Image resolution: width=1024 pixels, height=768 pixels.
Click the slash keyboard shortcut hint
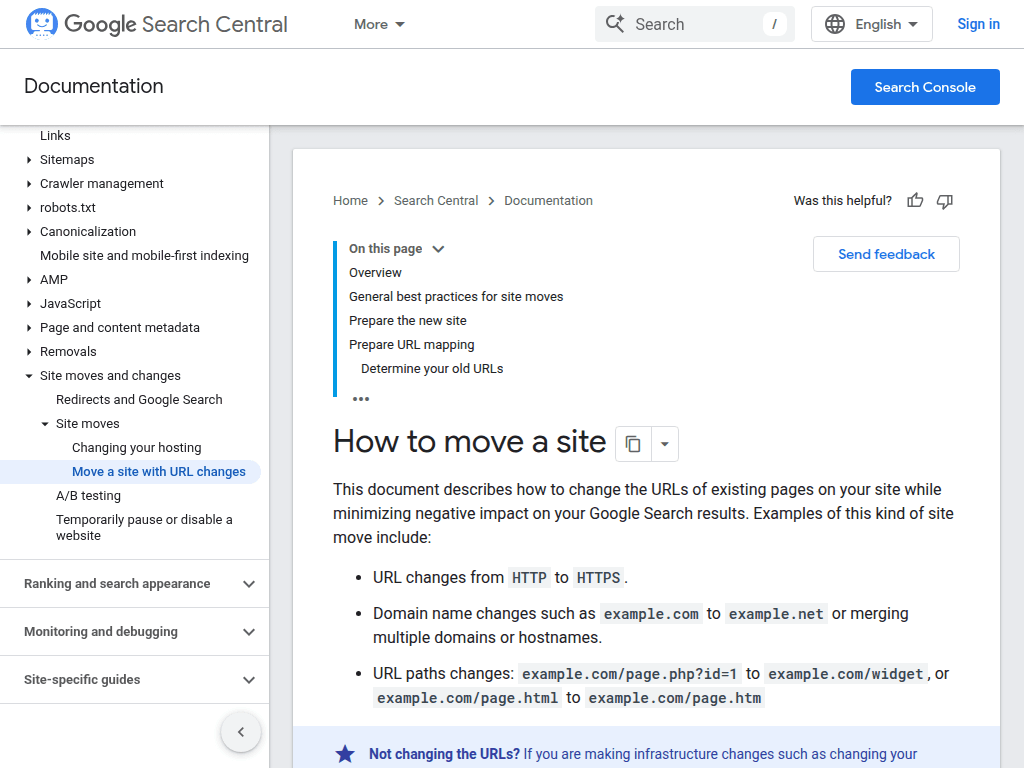775,24
